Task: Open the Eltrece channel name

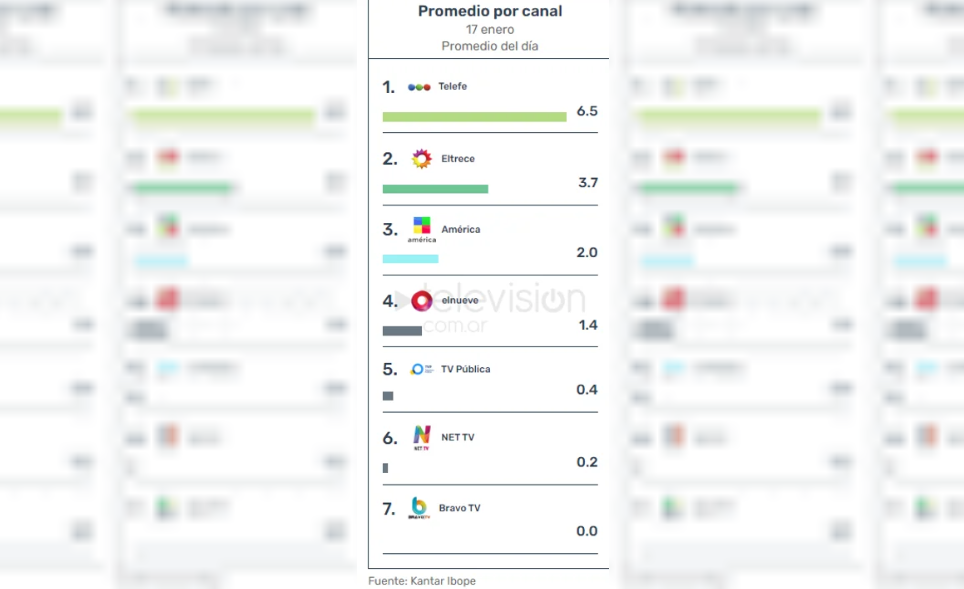Action: 458,159
